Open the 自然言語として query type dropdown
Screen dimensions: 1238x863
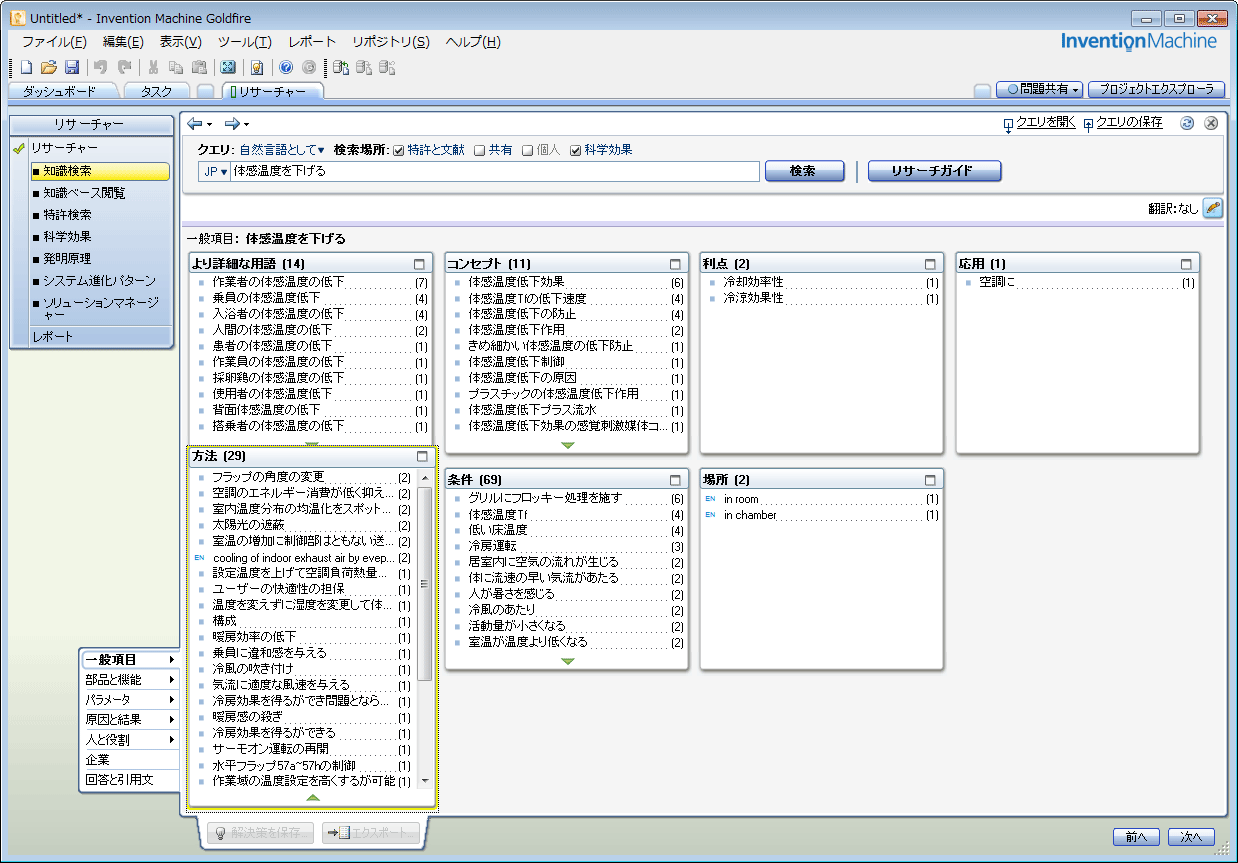(282, 150)
